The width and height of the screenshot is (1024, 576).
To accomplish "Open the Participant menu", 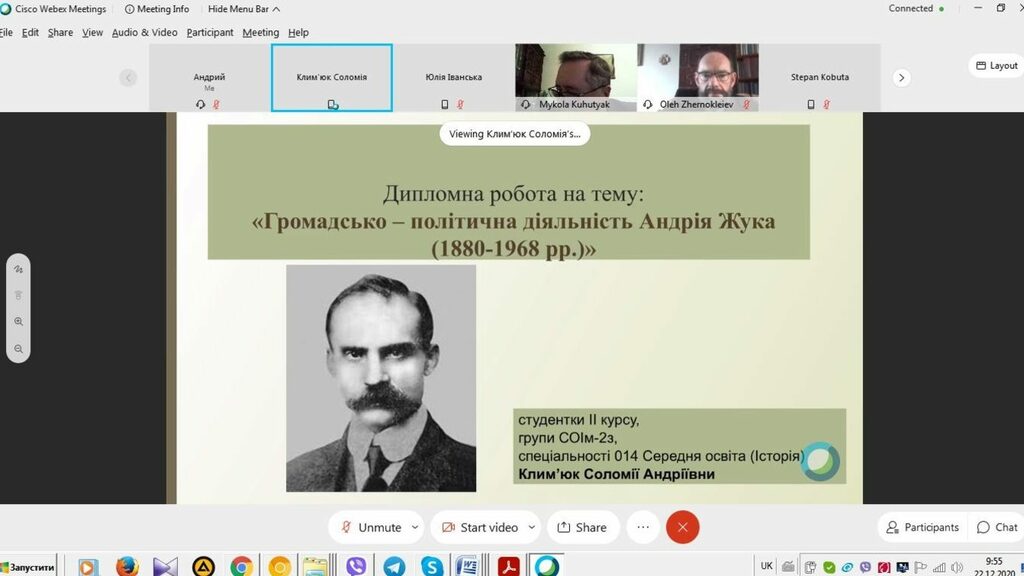I will point(210,32).
